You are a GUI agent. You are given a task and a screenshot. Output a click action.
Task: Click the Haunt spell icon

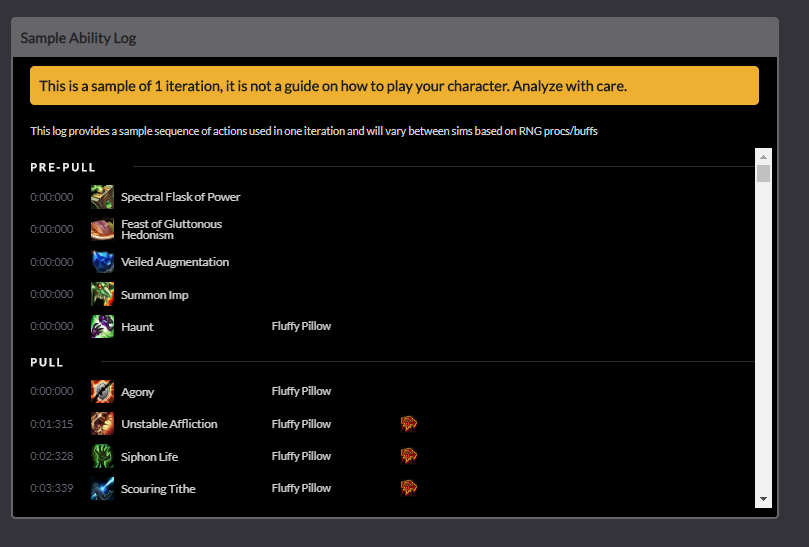[102, 327]
